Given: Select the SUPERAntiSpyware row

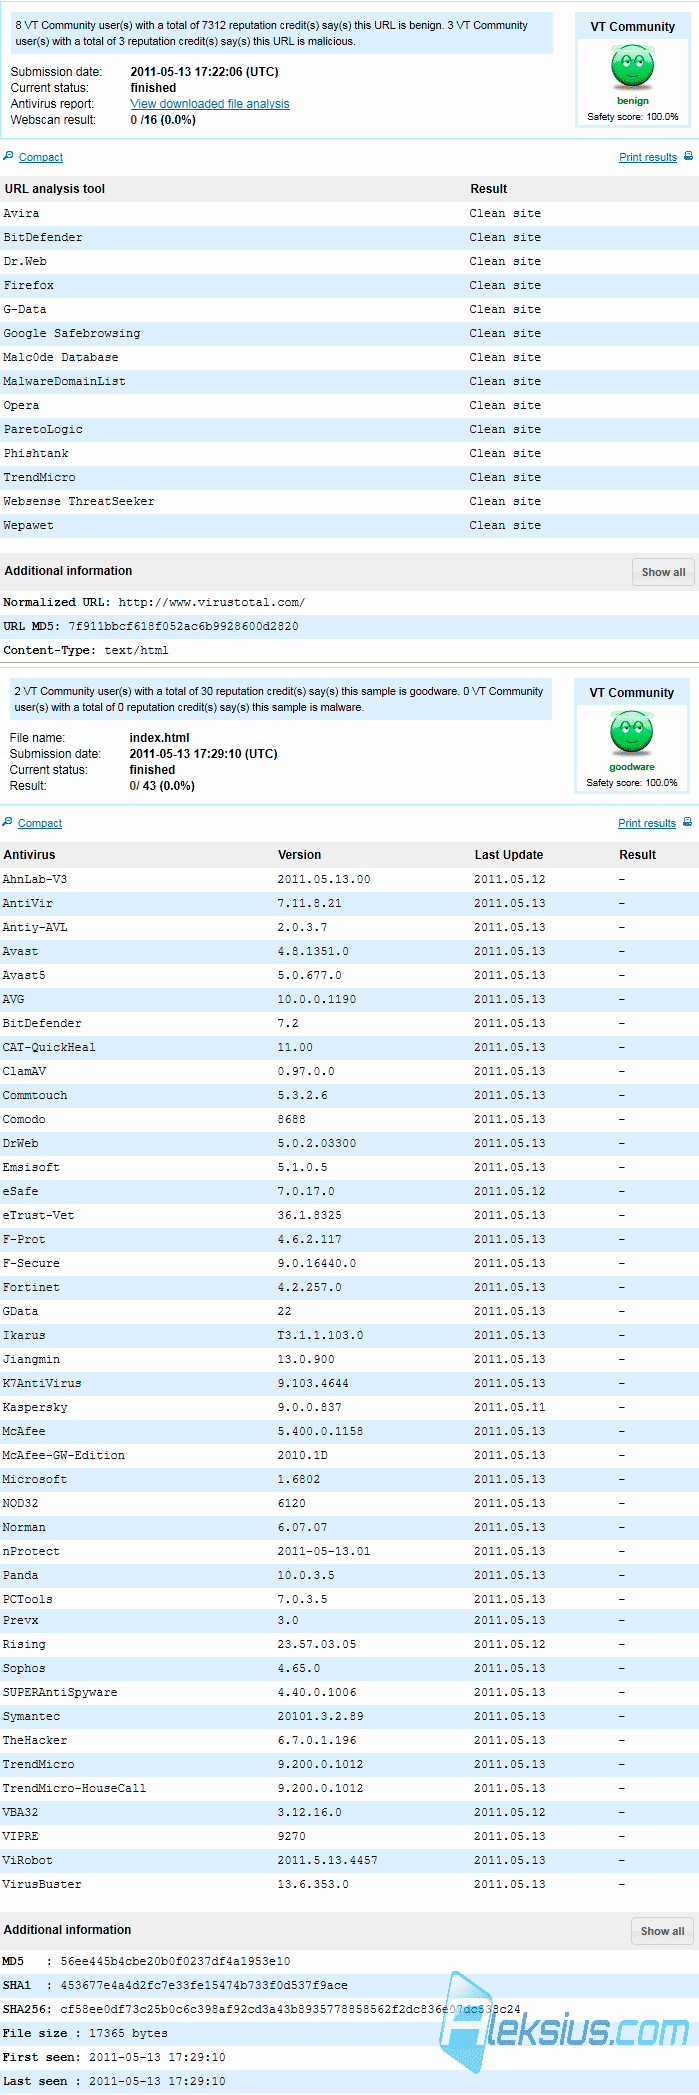Looking at the screenshot, I should click(x=349, y=1692).
